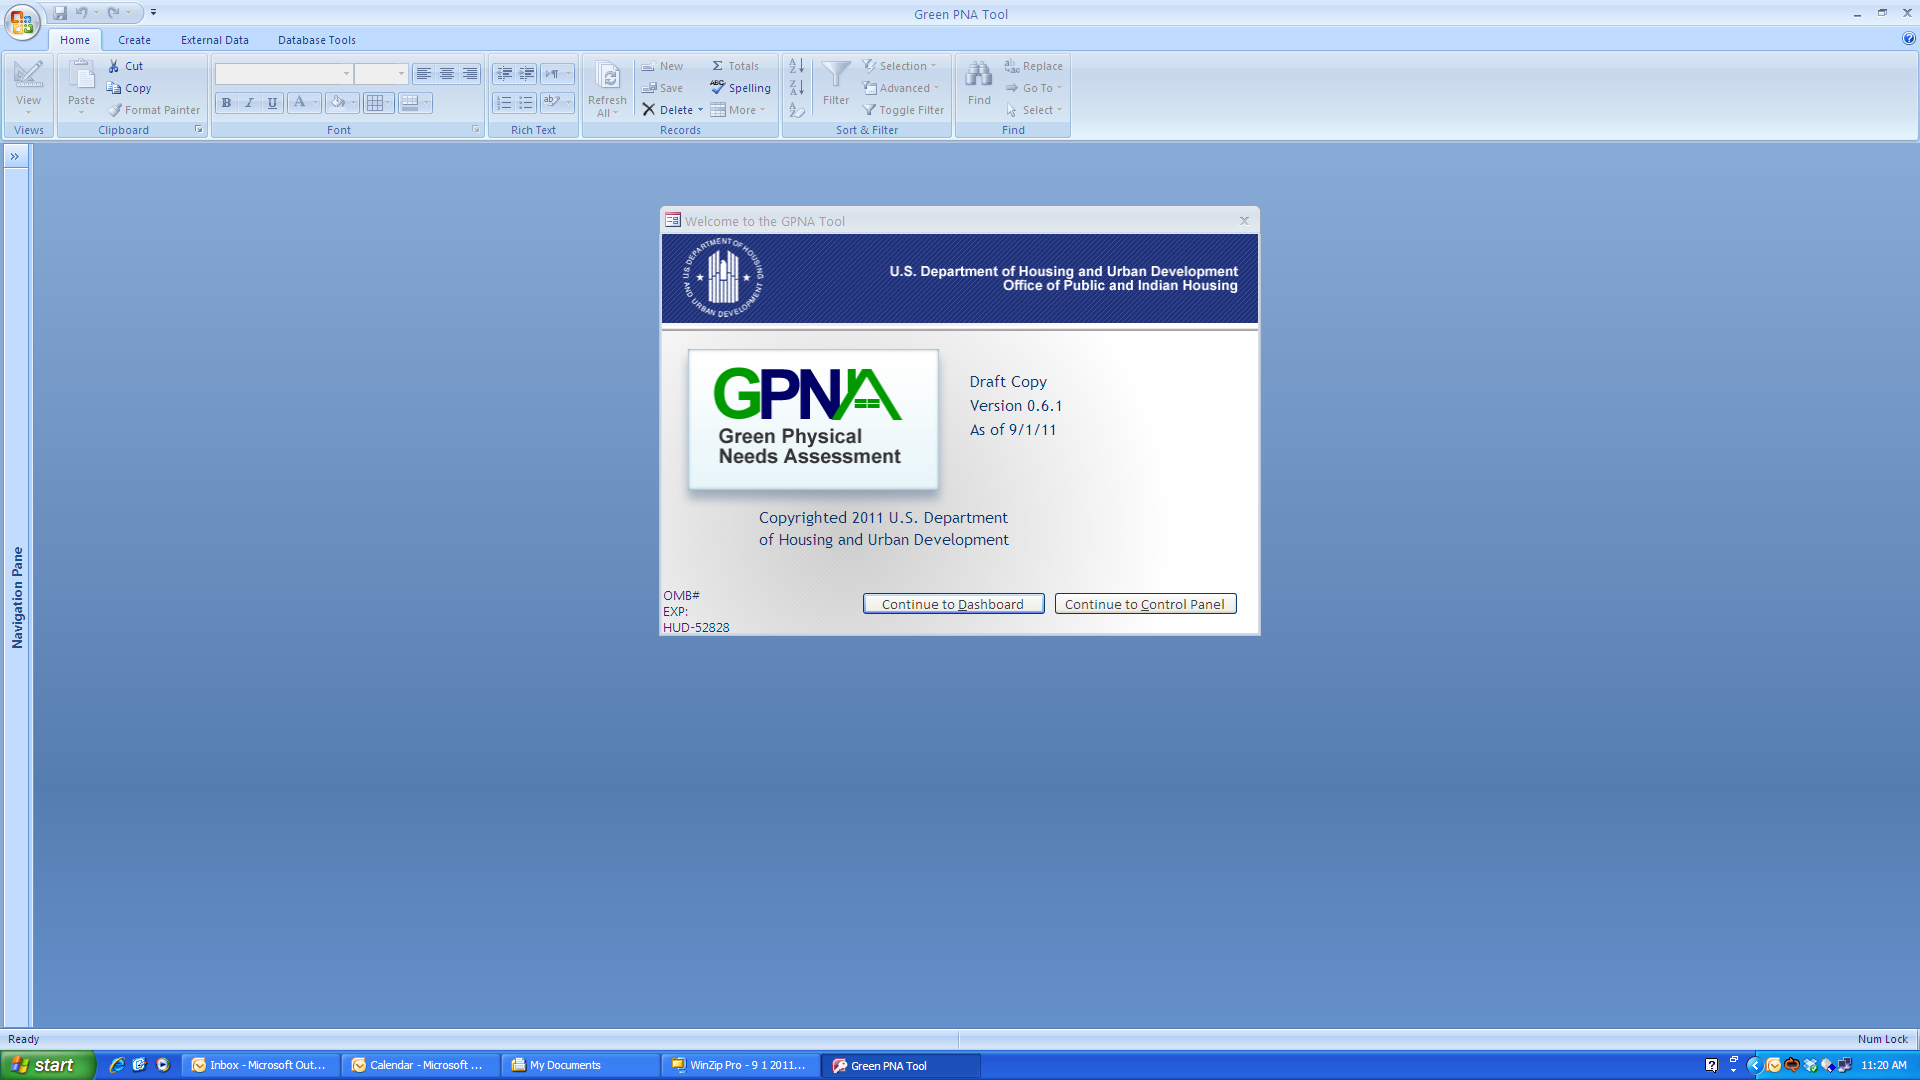Open the Create ribbon tab
This screenshot has width=1920, height=1080.
tap(134, 40)
